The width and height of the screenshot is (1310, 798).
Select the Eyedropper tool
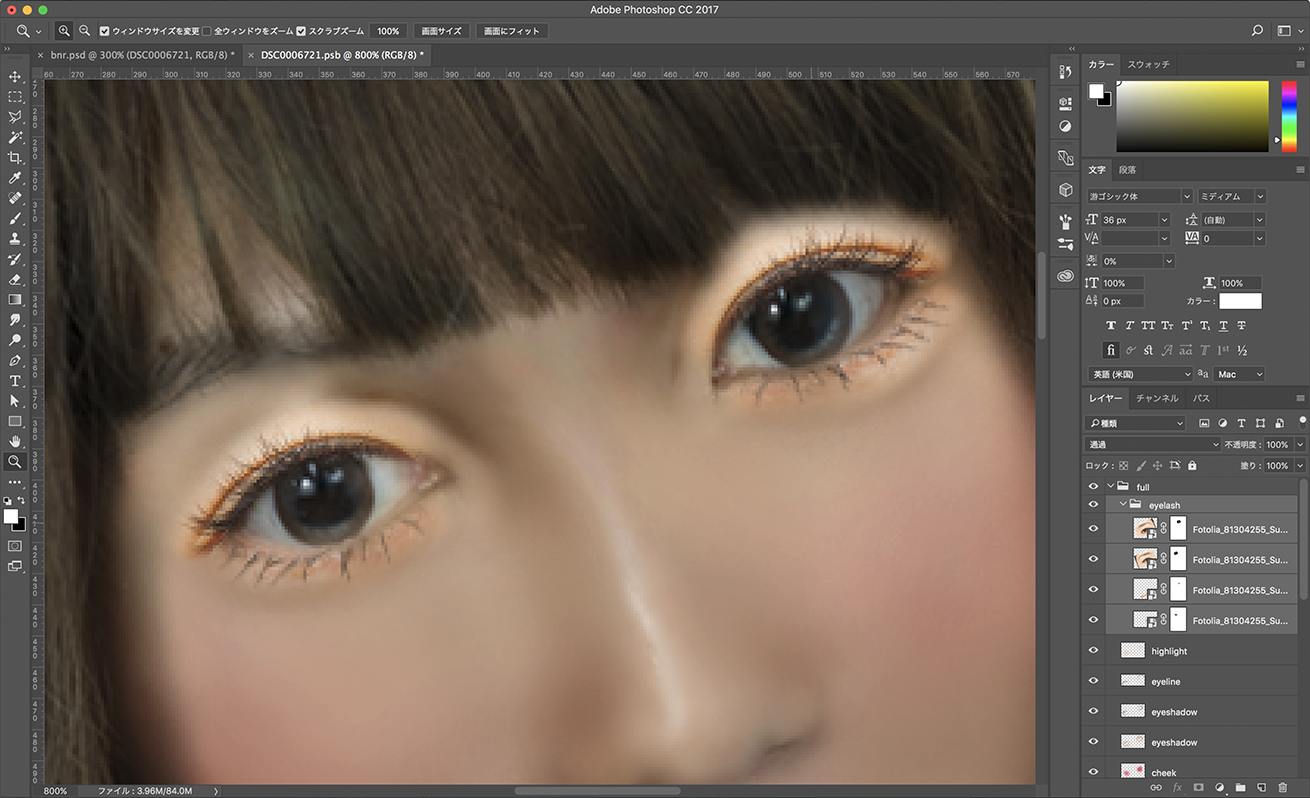[x=15, y=178]
